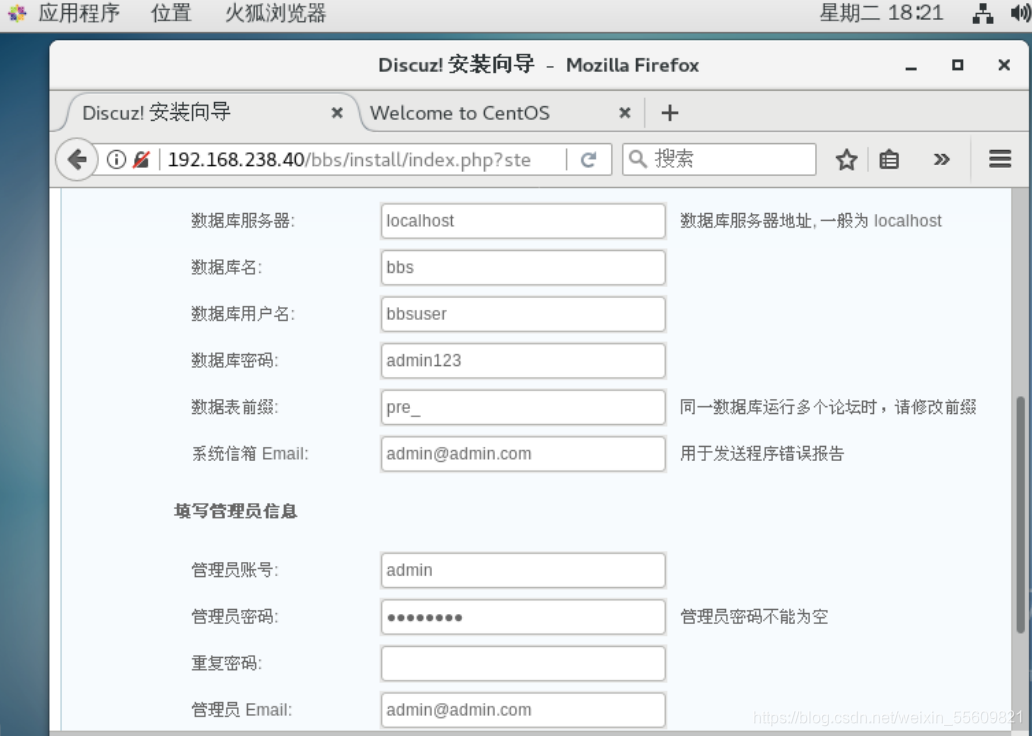Screen dimensions: 1032x736
Task: Click the 数据库服务器地址 hint text
Action: click(x=811, y=221)
